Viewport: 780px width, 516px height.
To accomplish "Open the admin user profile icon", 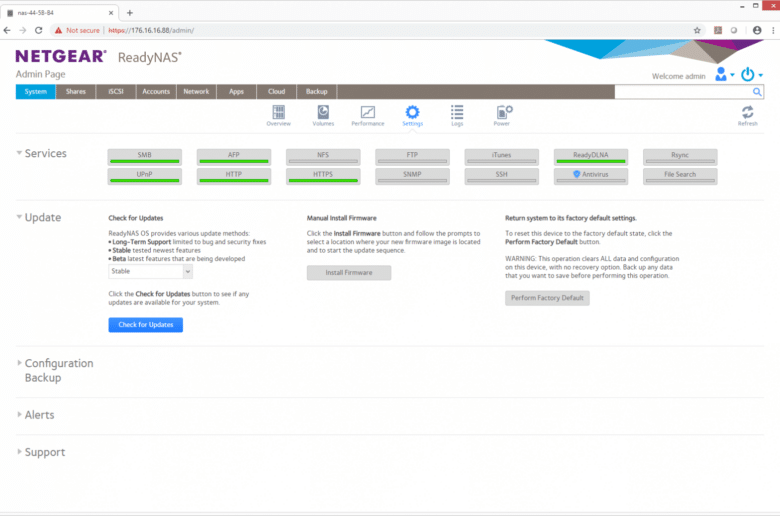I will coord(720,74).
